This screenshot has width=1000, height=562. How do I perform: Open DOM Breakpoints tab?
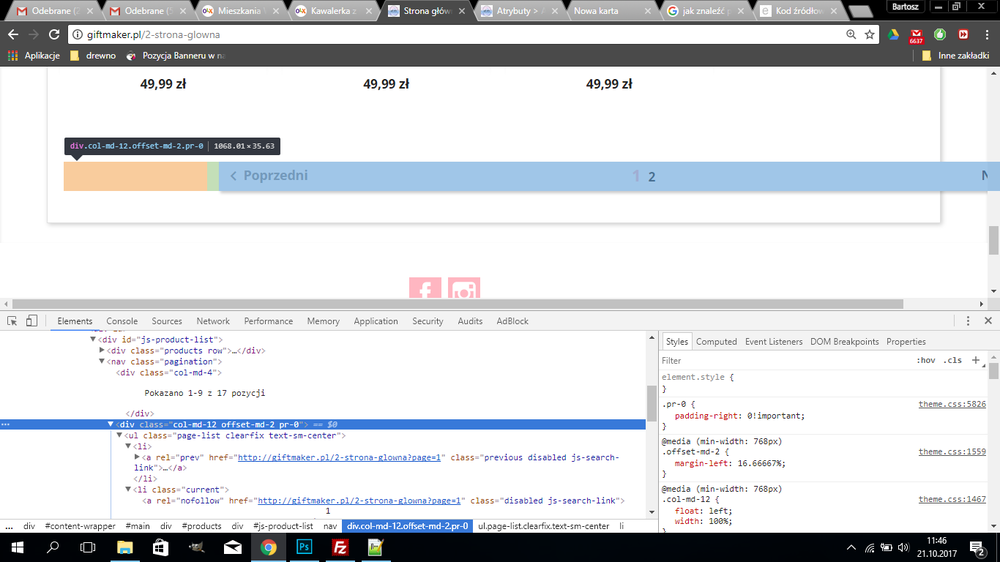pos(844,341)
